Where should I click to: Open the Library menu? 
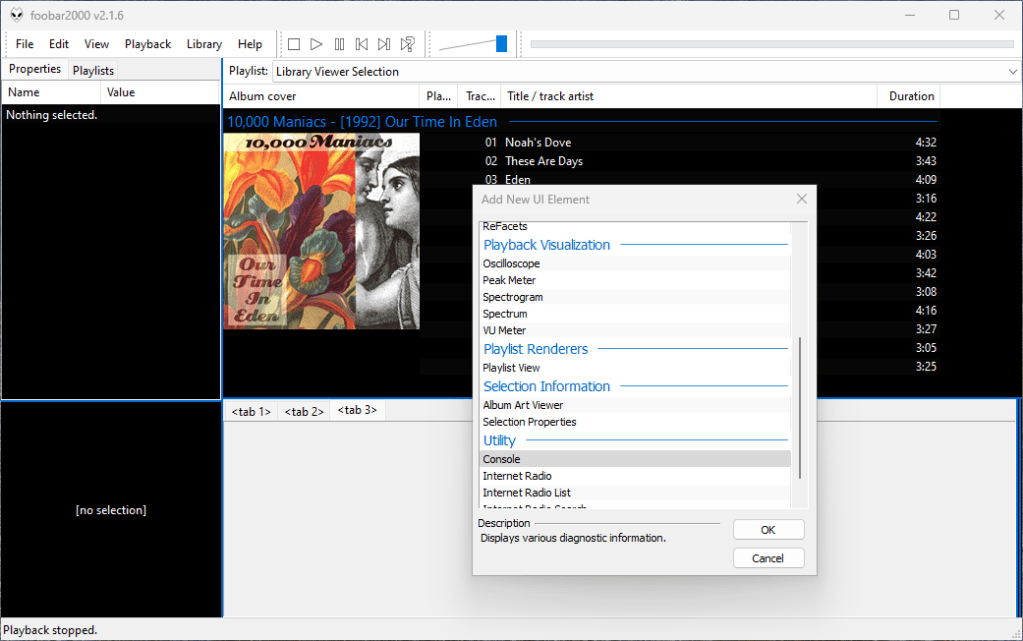click(x=204, y=44)
